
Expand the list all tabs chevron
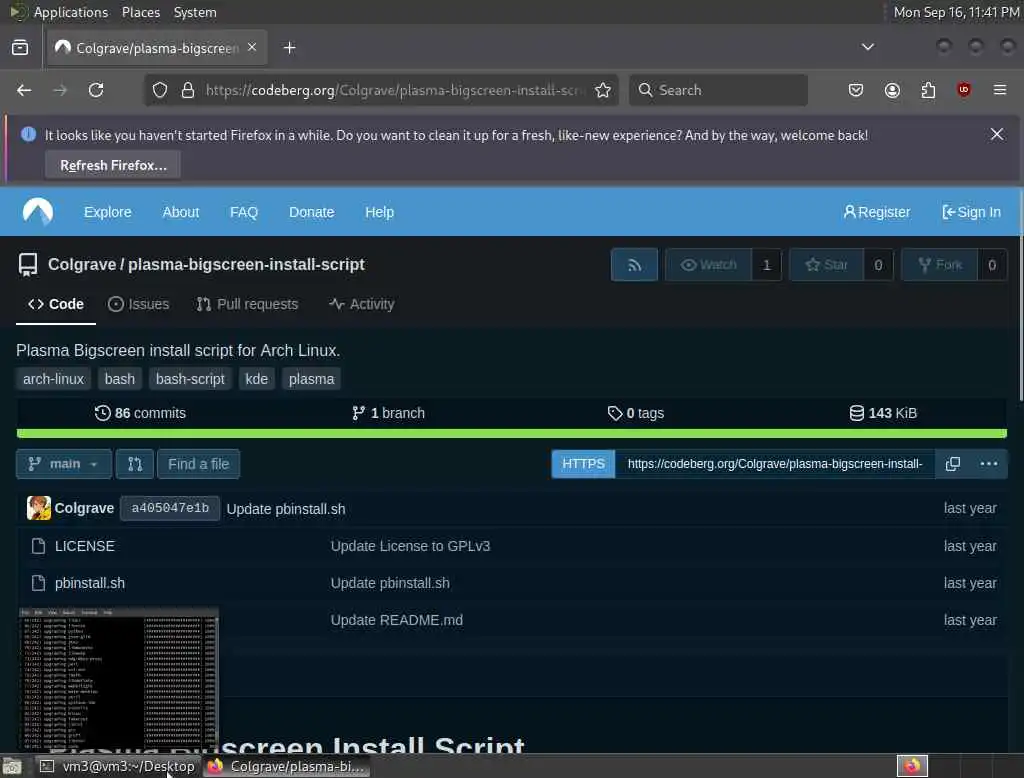[x=867, y=47]
